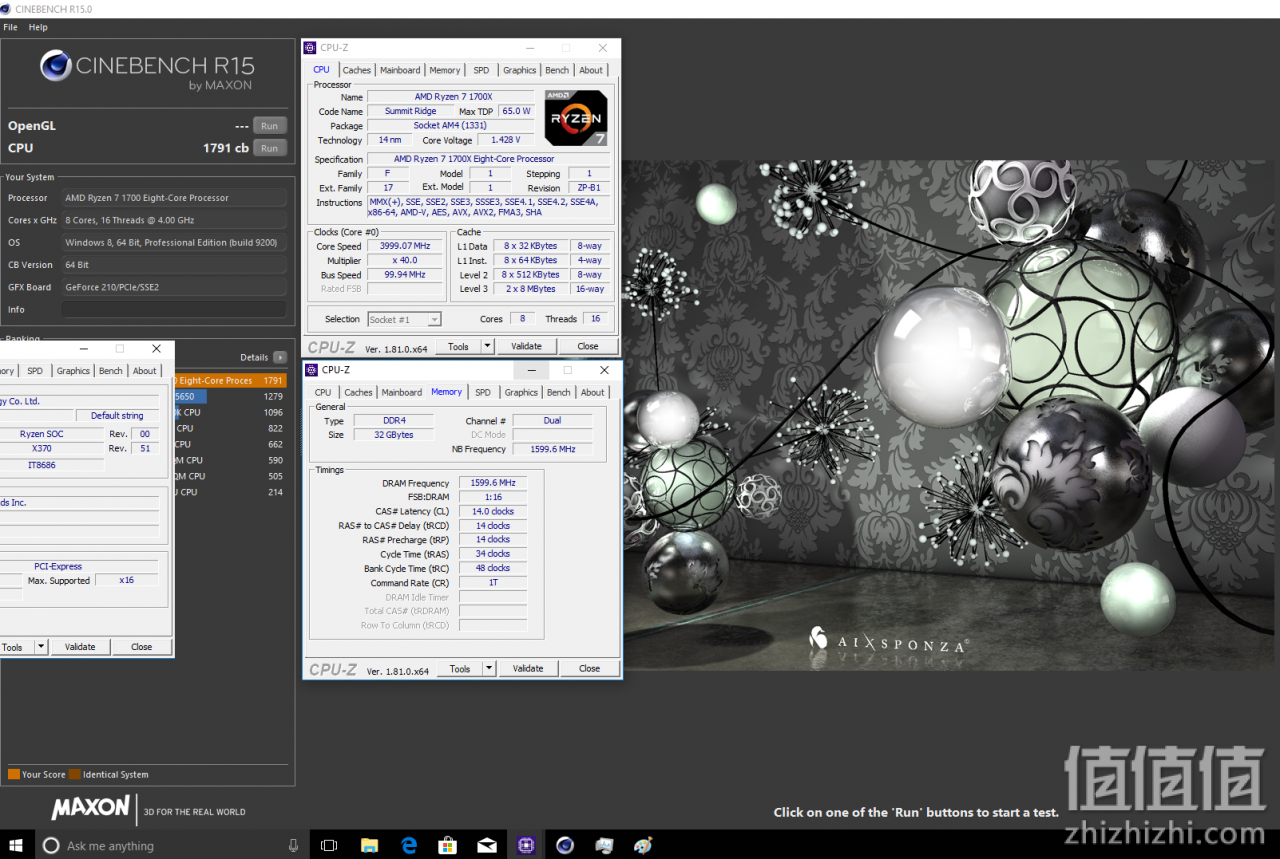Open File Explorer from the taskbar
Image resolution: width=1280 pixels, height=859 pixels.
click(x=369, y=845)
